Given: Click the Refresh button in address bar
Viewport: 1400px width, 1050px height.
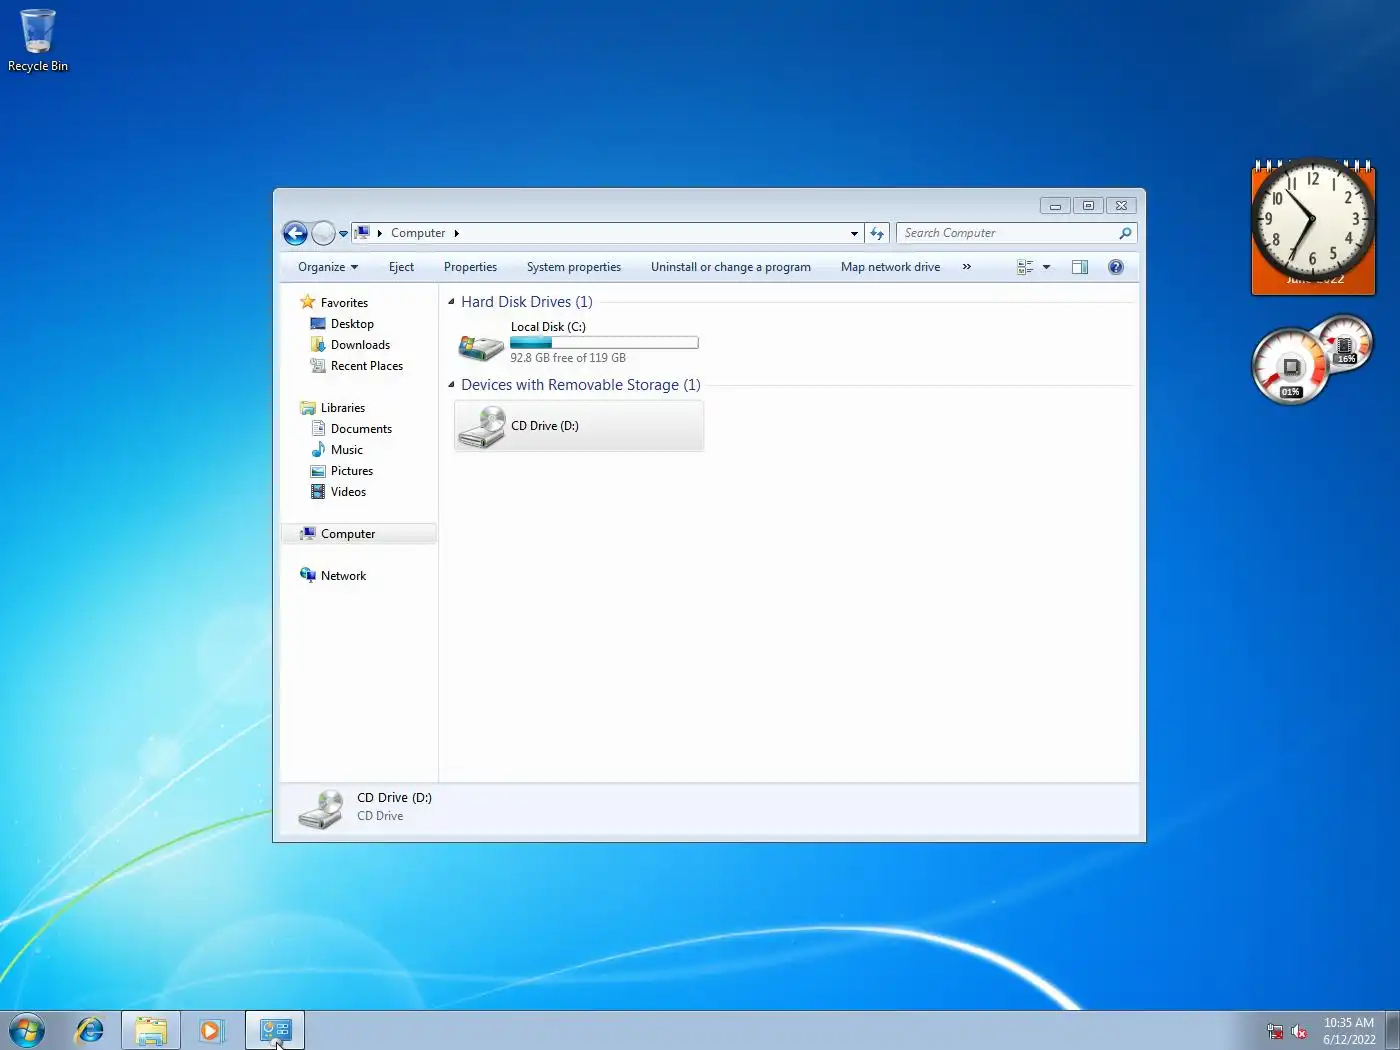Looking at the screenshot, I should 877,233.
